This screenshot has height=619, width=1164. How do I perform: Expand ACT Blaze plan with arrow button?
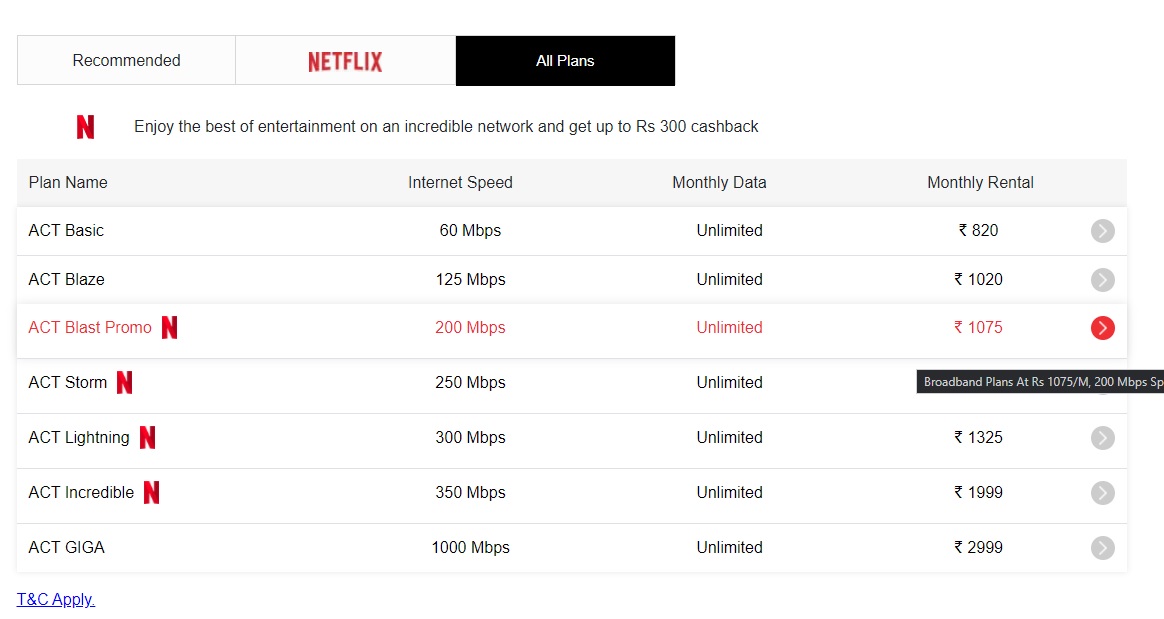[1102, 280]
